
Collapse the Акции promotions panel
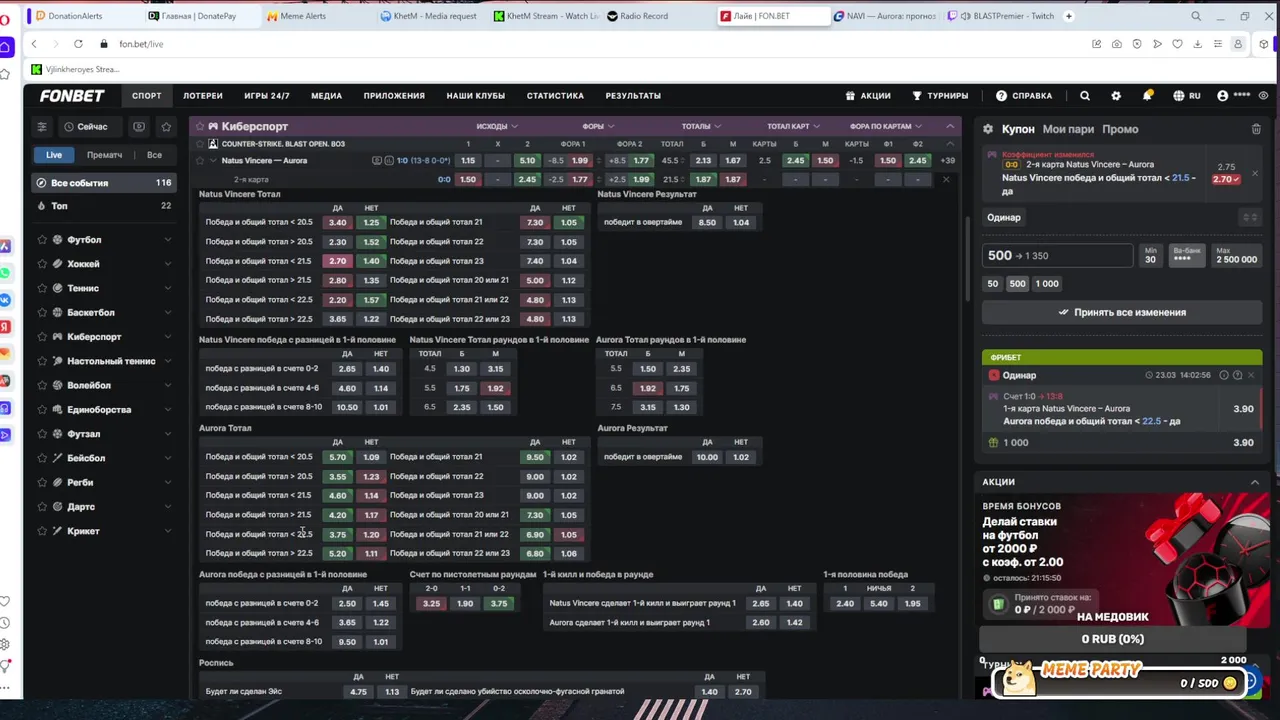pyautogui.click(x=1255, y=482)
